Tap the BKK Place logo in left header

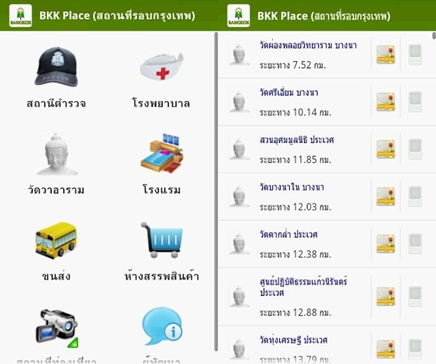(x=21, y=15)
